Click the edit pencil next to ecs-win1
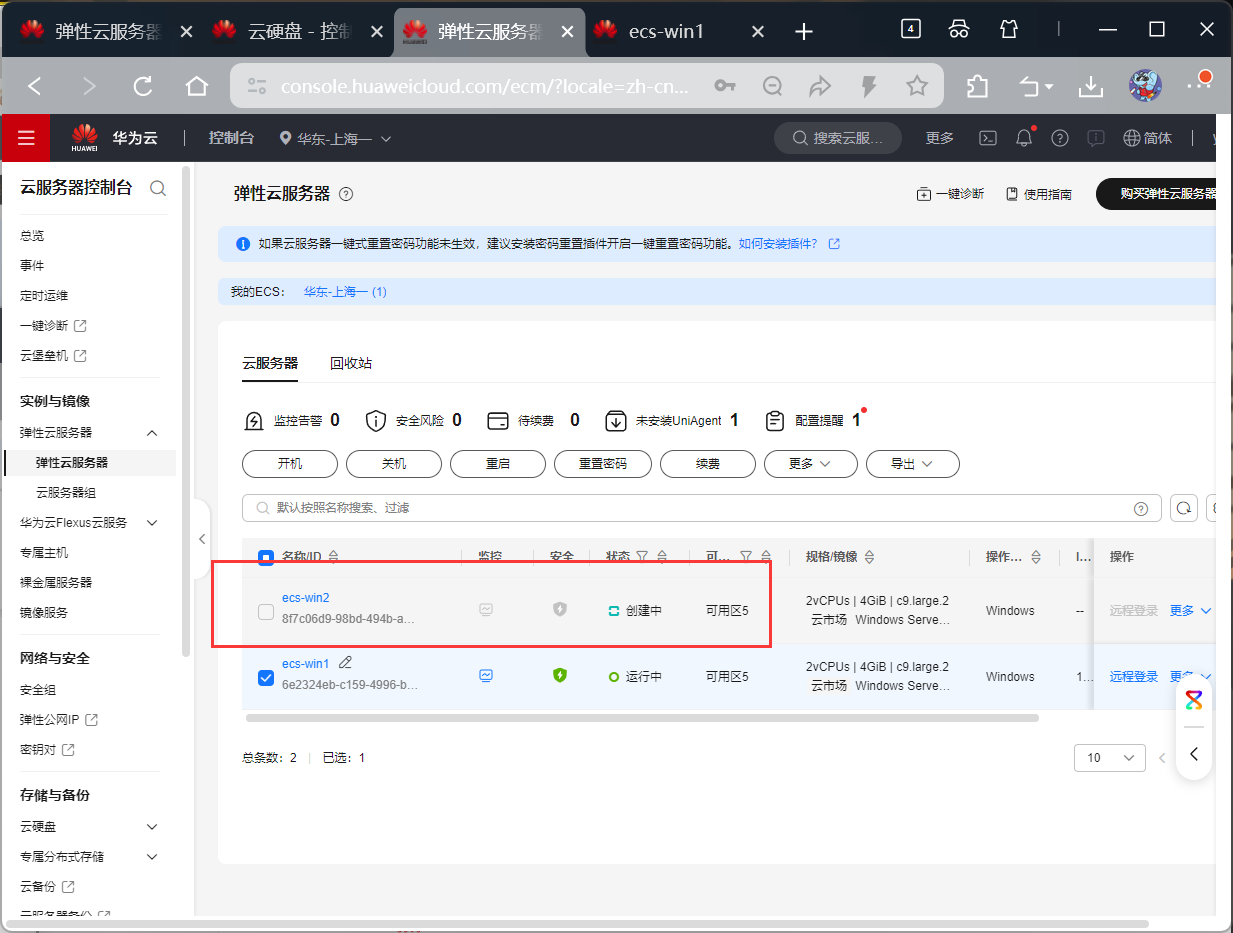This screenshot has width=1233, height=933. point(345,662)
